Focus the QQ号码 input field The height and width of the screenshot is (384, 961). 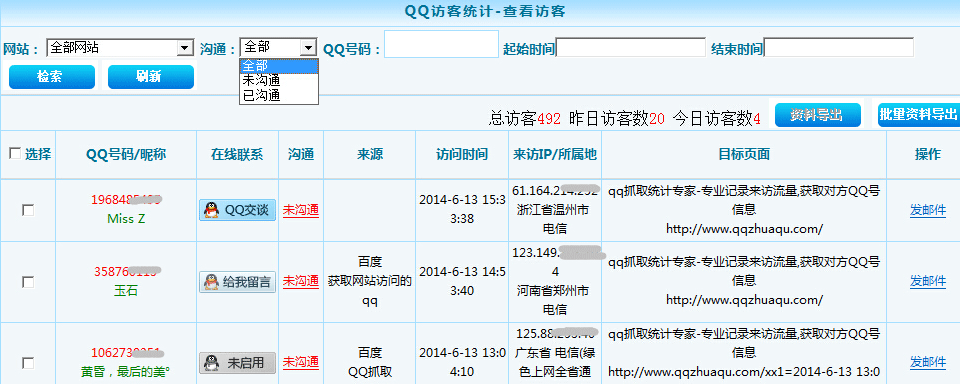tap(441, 44)
